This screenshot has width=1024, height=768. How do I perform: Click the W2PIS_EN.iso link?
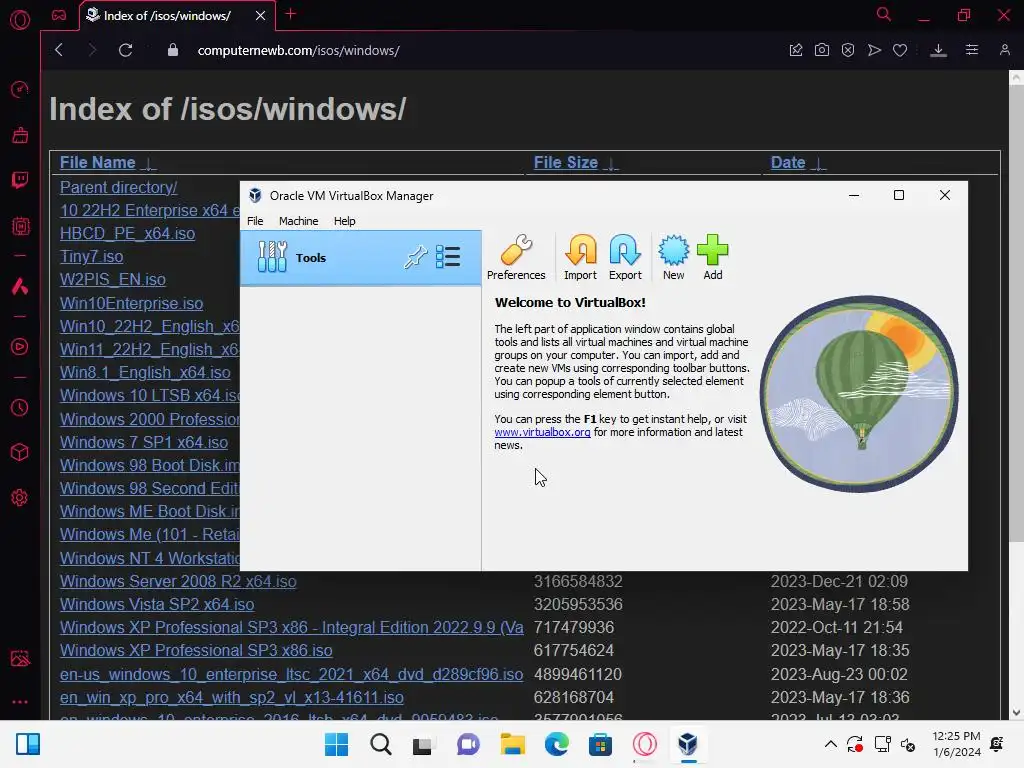point(113,280)
